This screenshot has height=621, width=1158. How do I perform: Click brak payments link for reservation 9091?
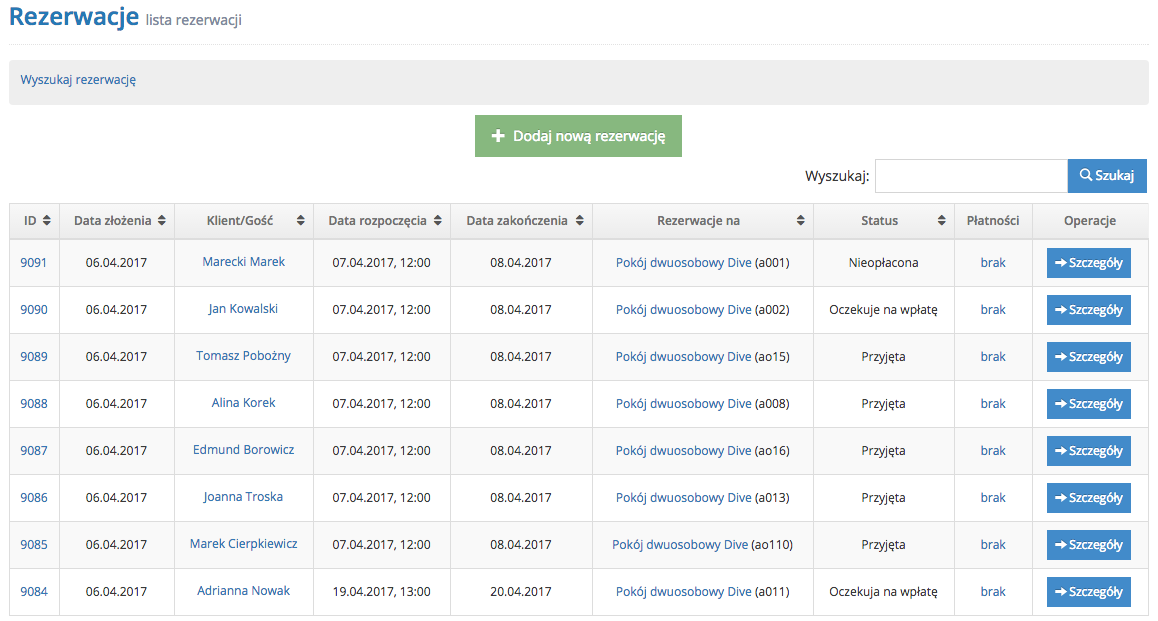tap(993, 263)
